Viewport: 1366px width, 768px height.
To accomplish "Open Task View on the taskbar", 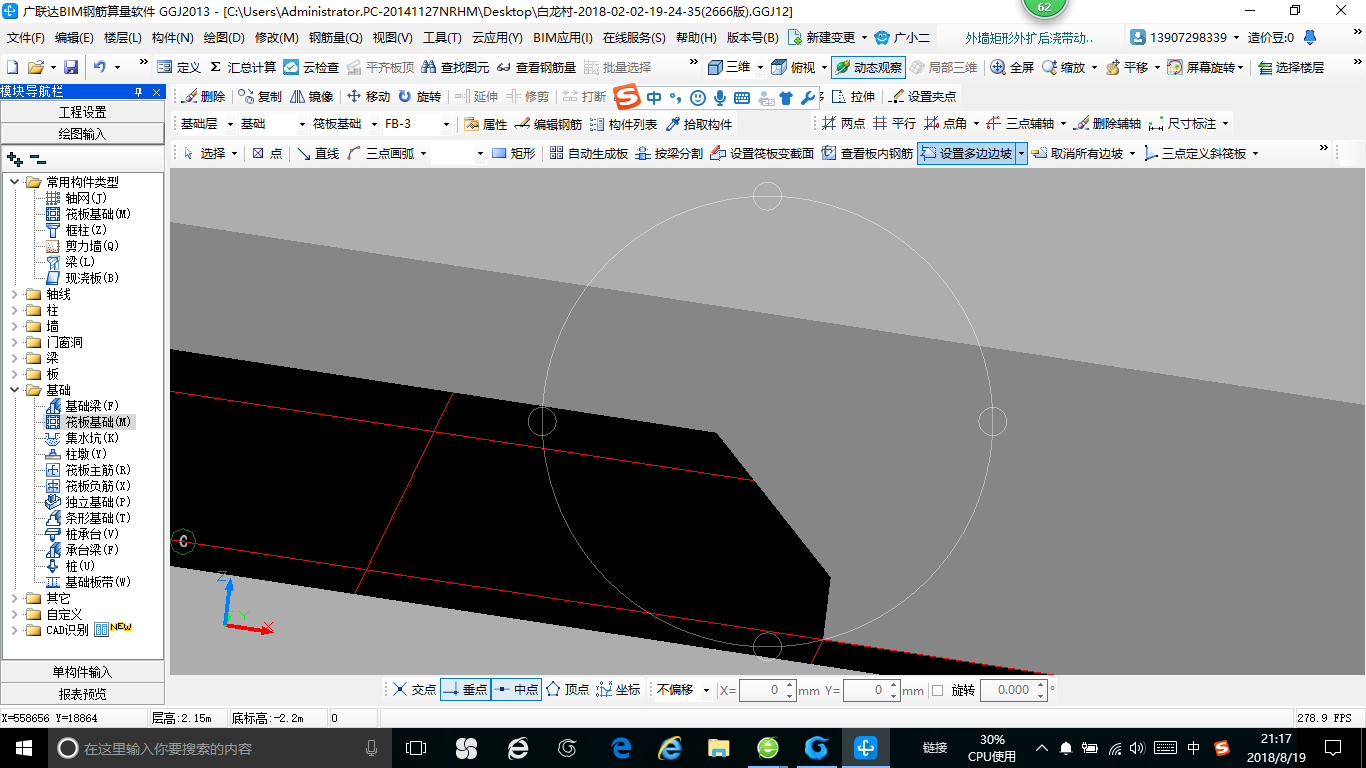I will [x=416, y=747].
